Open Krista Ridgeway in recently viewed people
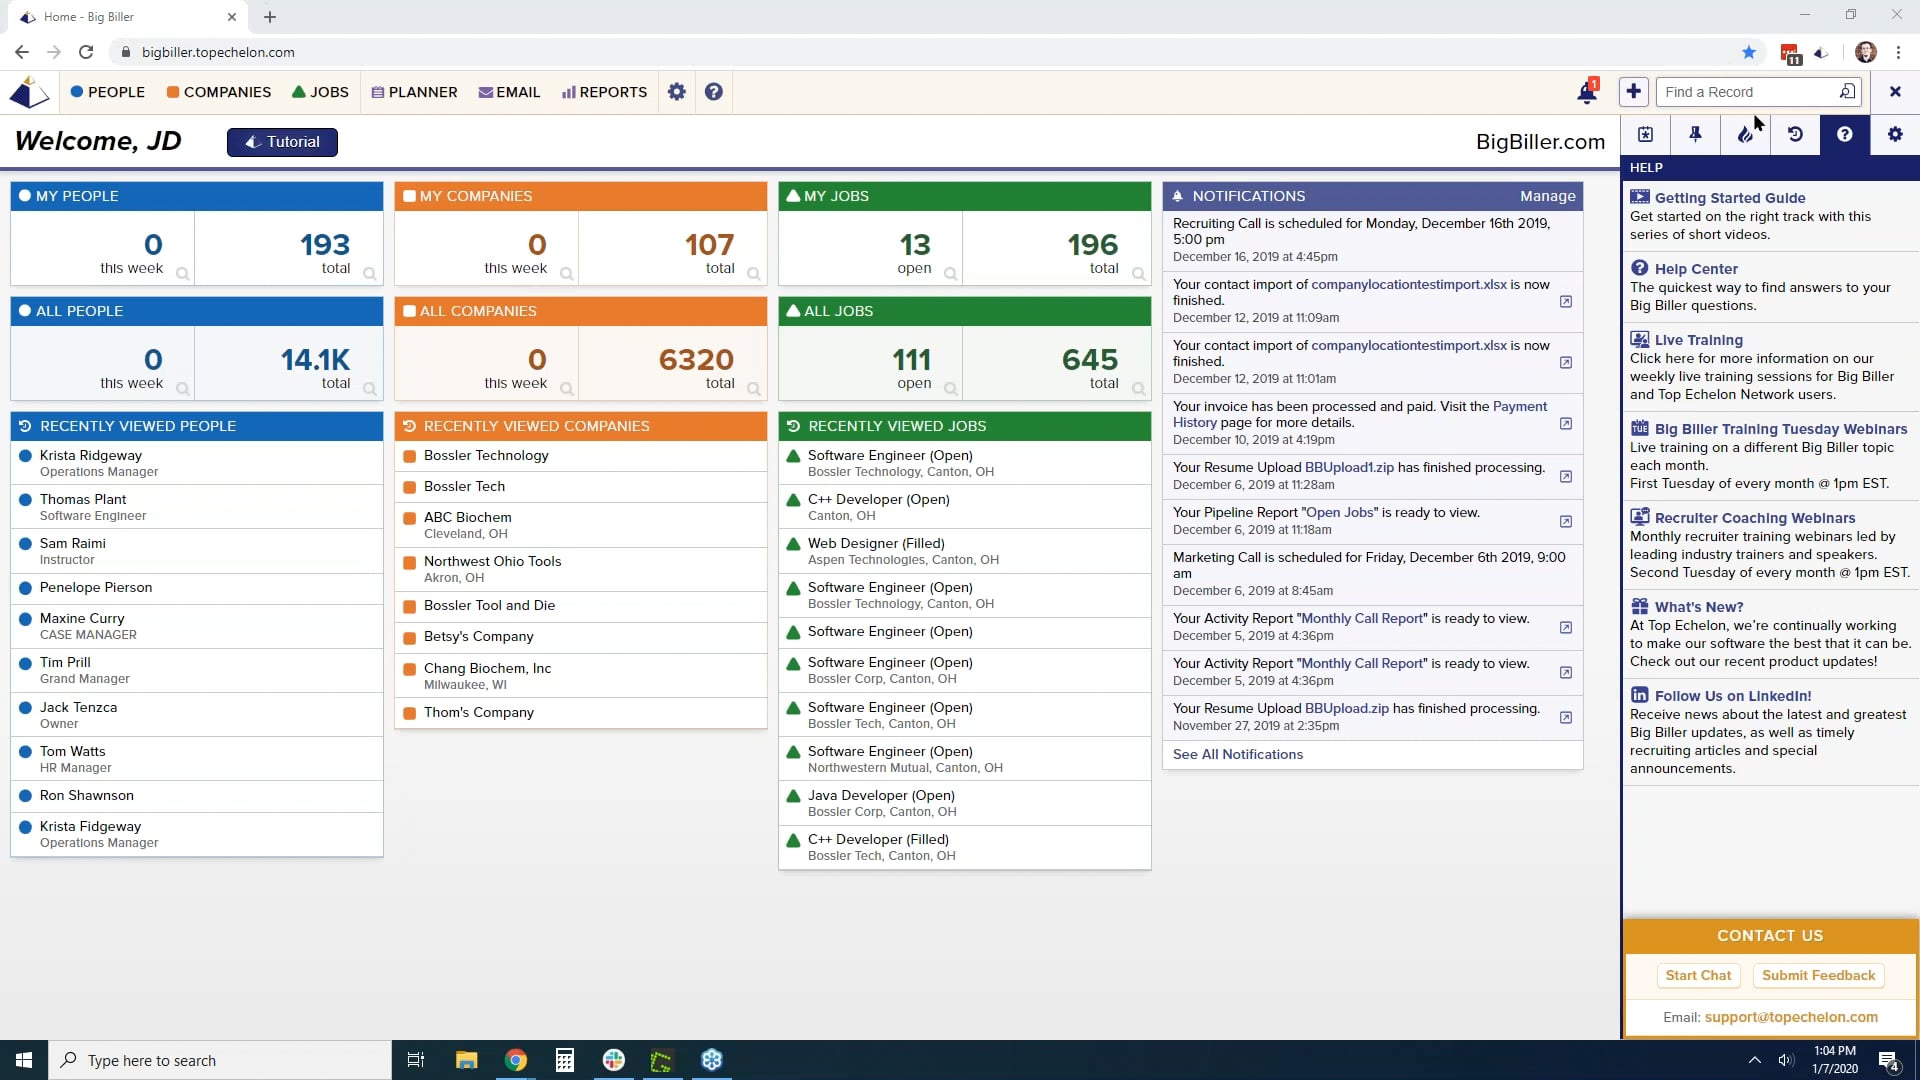Screen dimensions: 1920x1080 click(91, 455)
